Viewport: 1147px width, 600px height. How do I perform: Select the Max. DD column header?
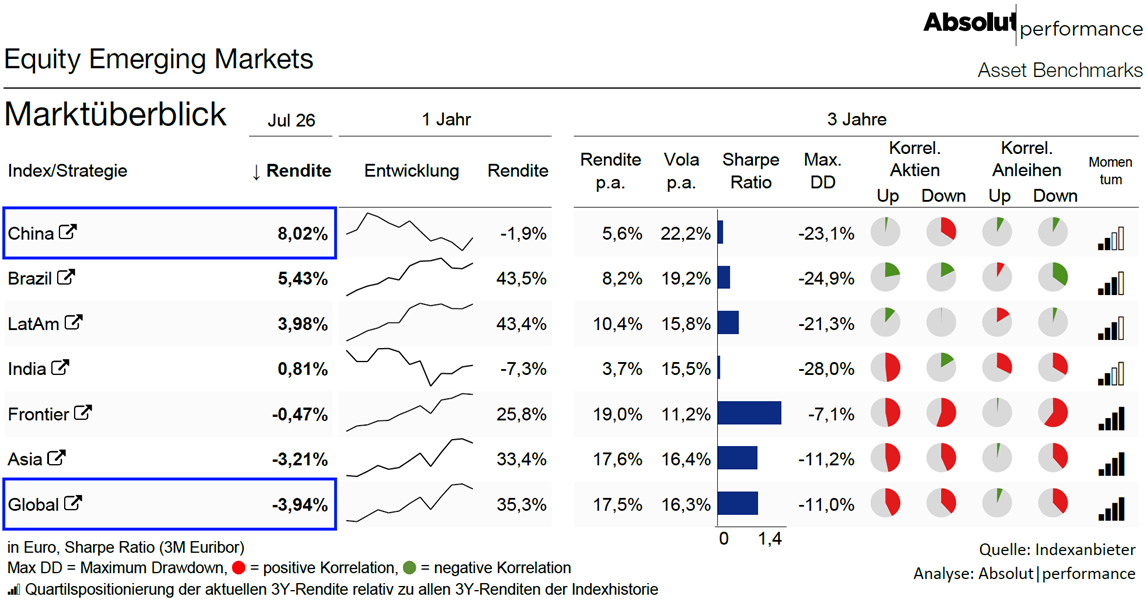pos(822,170)
